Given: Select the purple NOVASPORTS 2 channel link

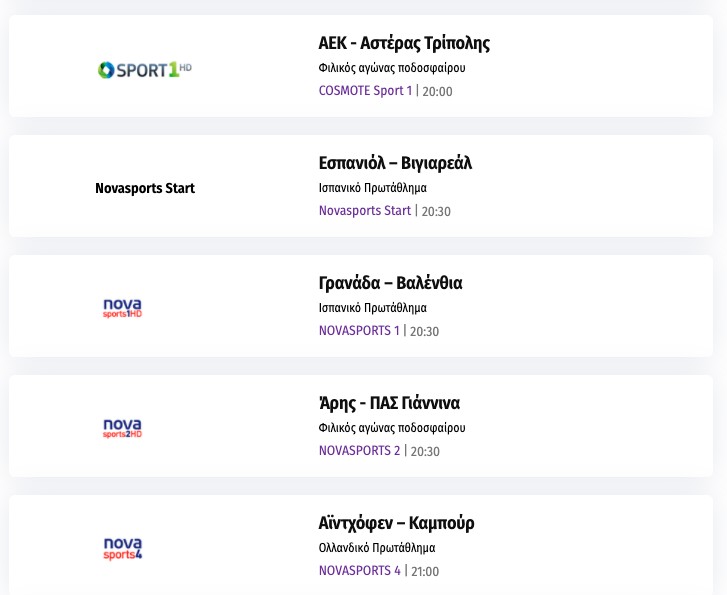Looking at the screenshot, I should click(x=359, y=451).
